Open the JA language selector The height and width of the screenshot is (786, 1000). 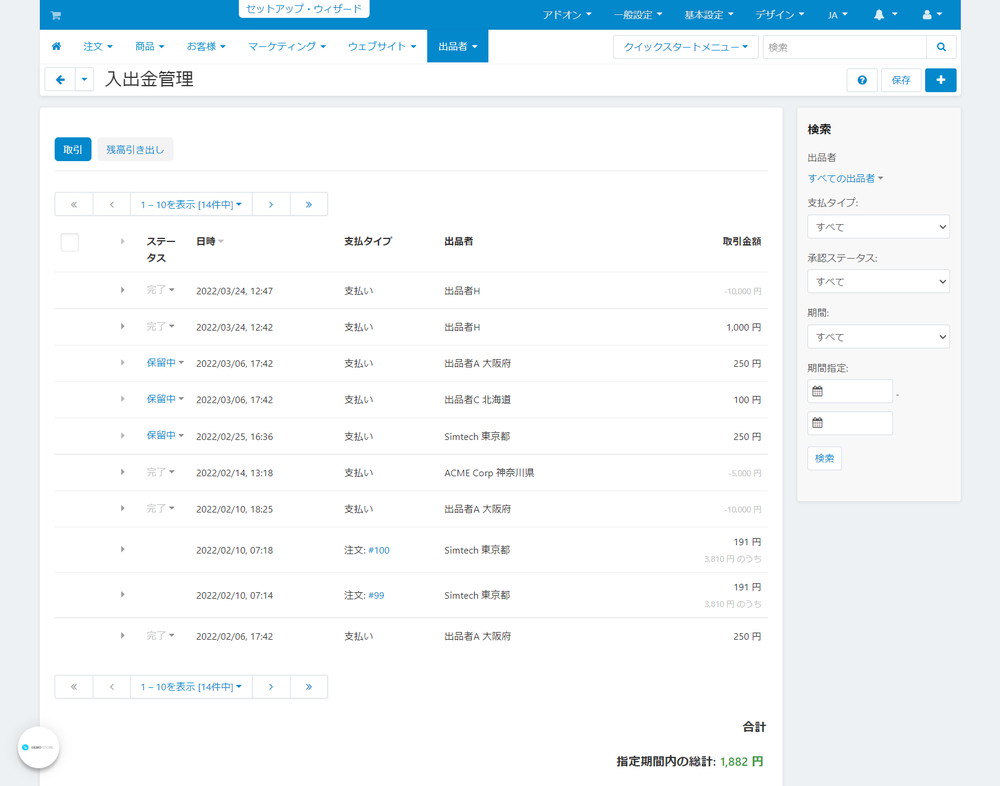837,15
